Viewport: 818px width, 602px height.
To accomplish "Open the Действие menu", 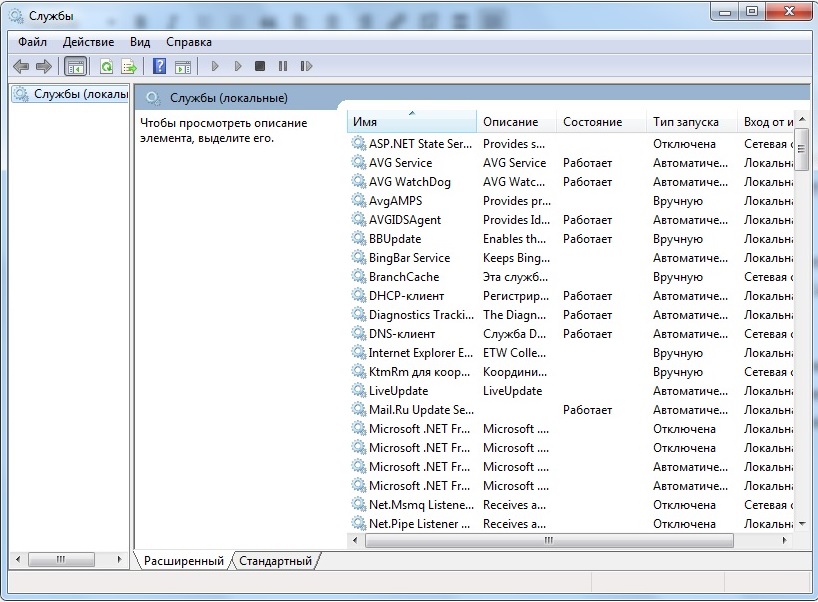I will [89, 42].
